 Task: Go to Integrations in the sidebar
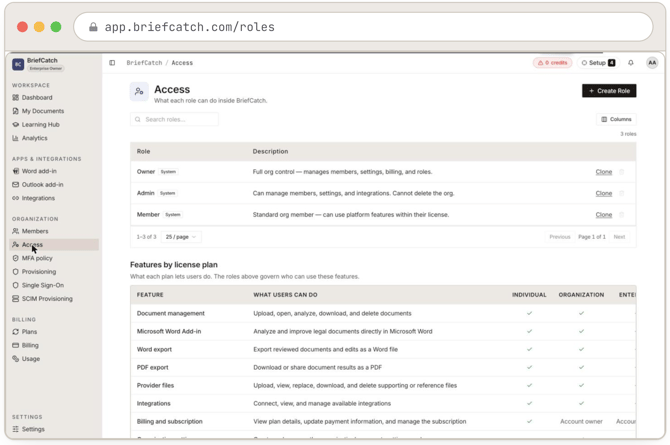click(x=34, y=198)
